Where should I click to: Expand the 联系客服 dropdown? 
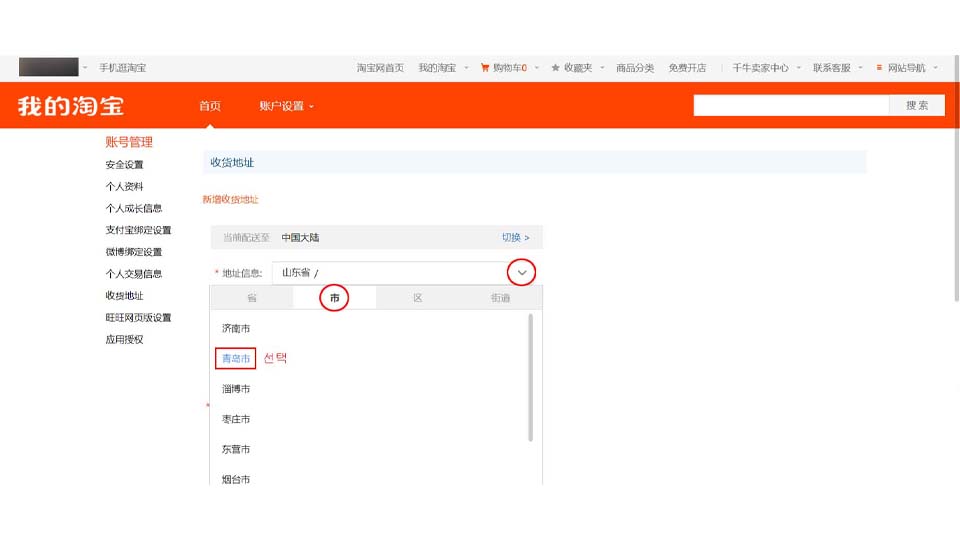pos(861,68)
